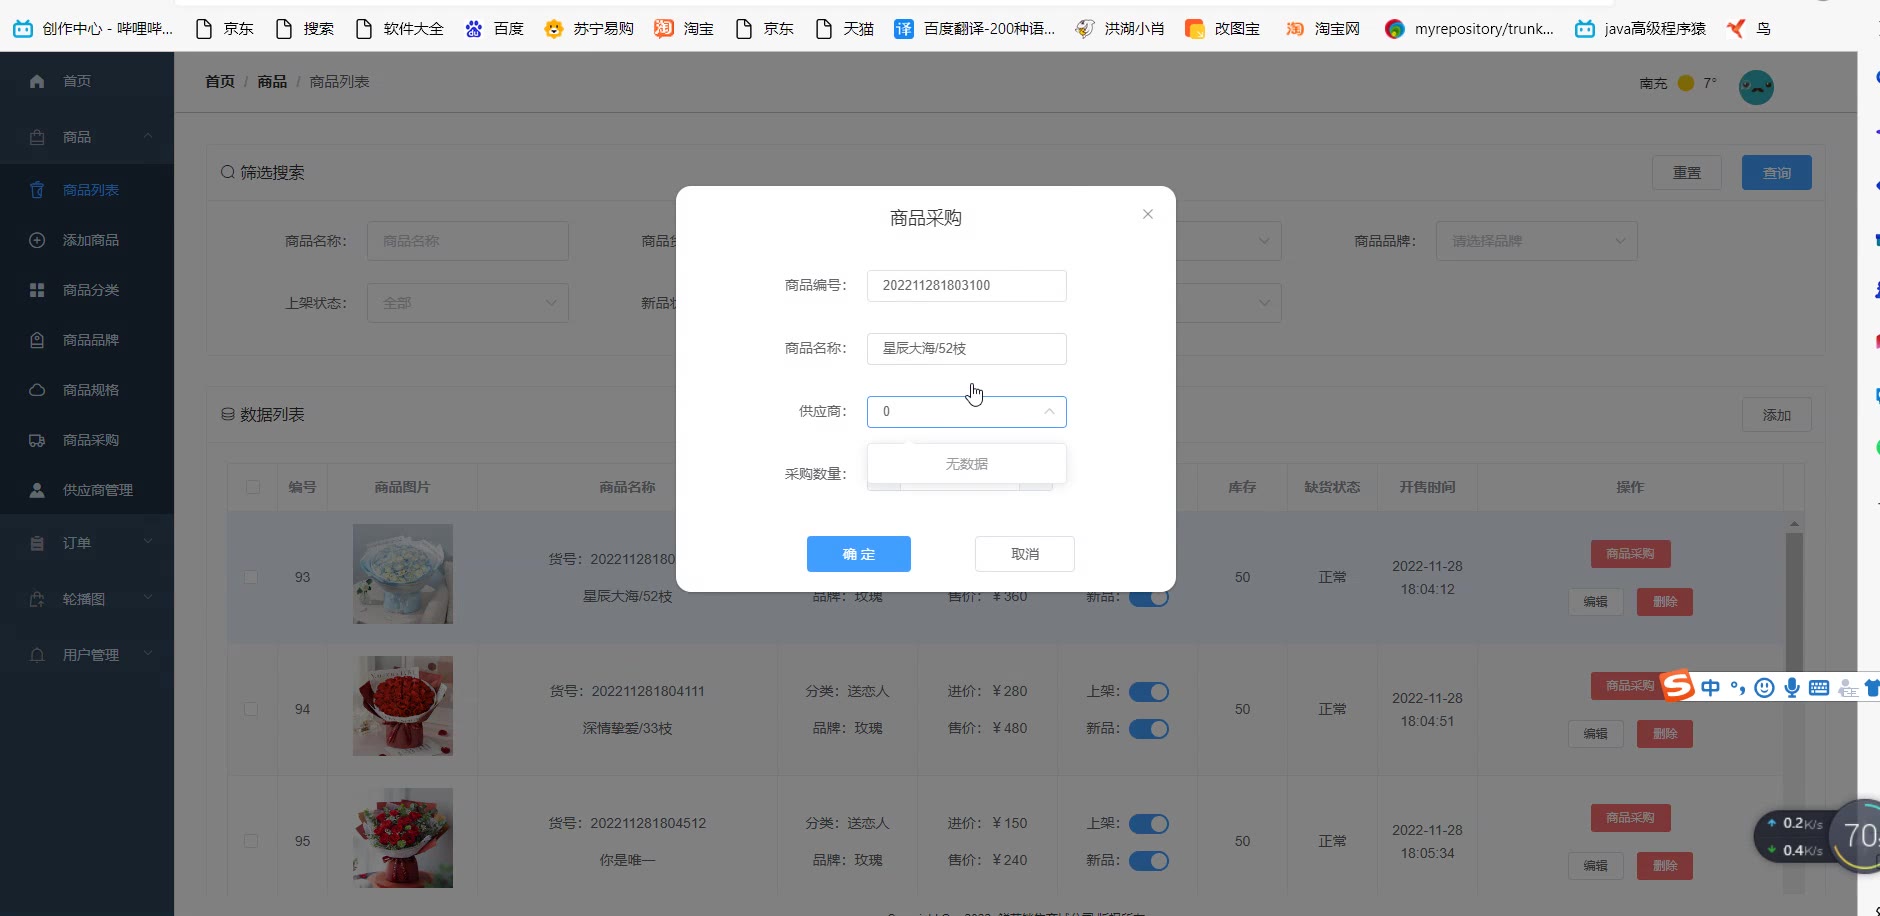Open the 百度翻译 bookmark icon

(x=904, y=29)
